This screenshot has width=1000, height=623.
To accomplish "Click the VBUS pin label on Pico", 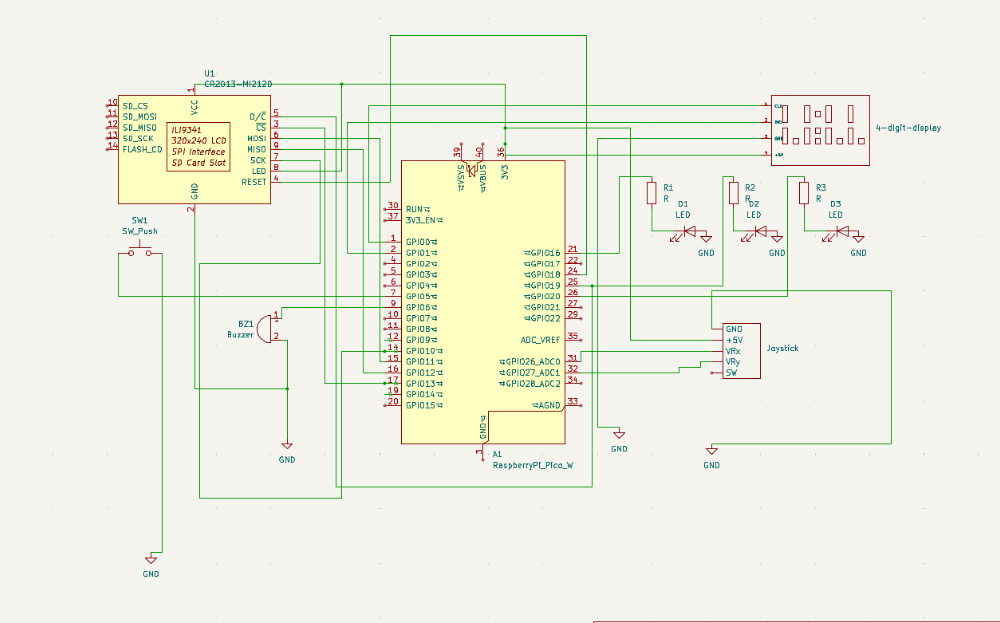I will [x=483, y=178].
